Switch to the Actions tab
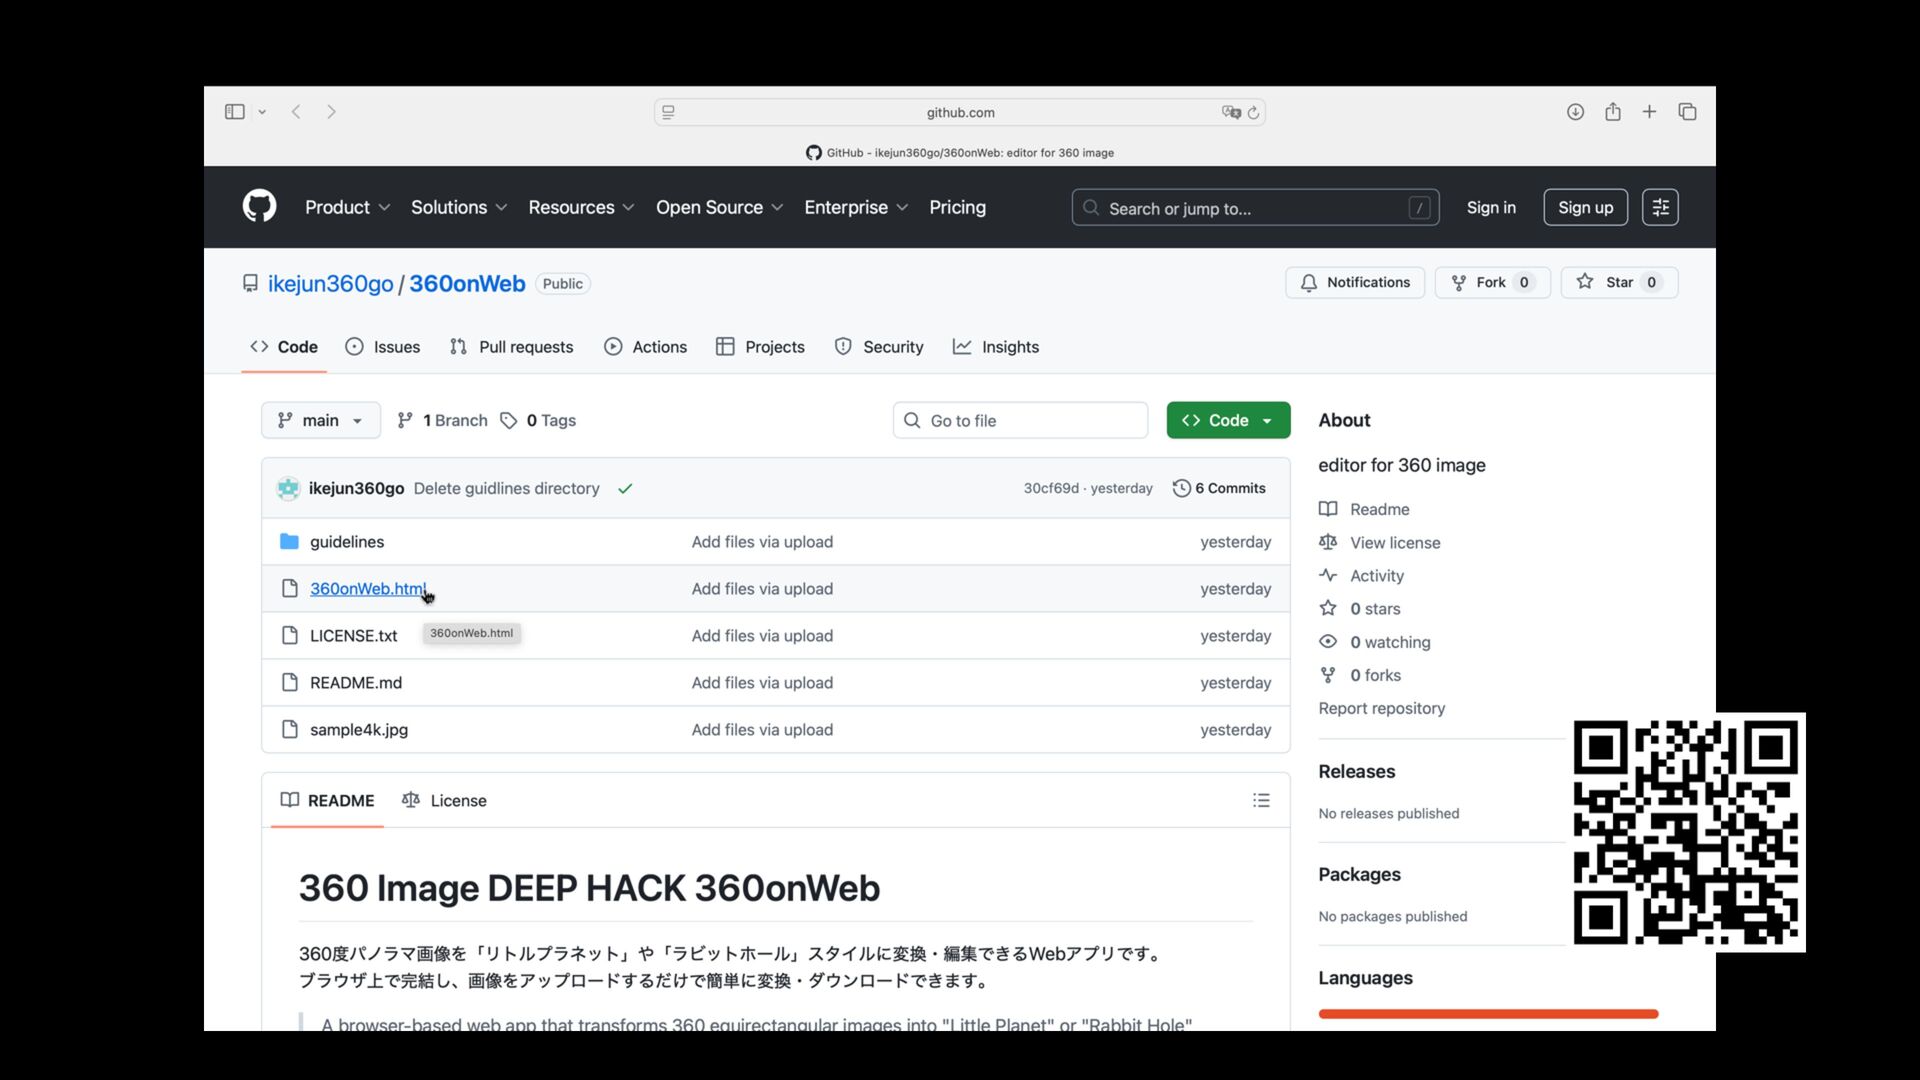1920x1080 pixels. (645, 347)
